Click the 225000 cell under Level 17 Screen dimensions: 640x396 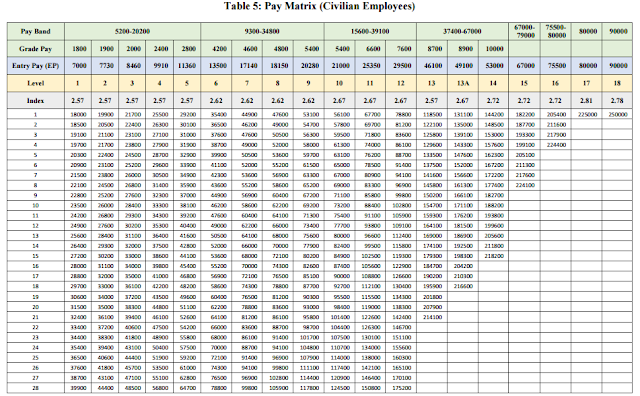(x=587, y=115)
